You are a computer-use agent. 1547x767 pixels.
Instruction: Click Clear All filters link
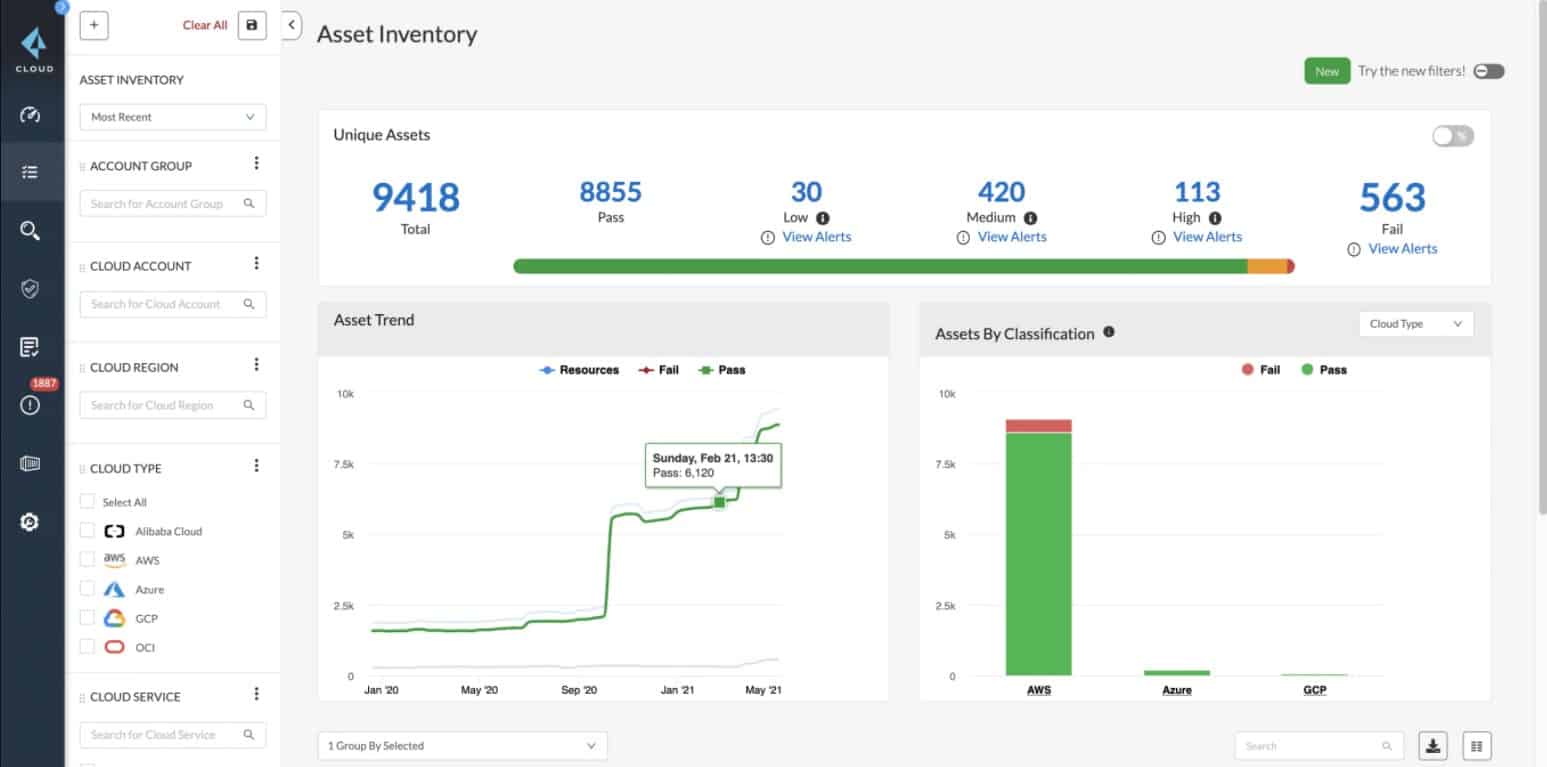tap(205, 25)
